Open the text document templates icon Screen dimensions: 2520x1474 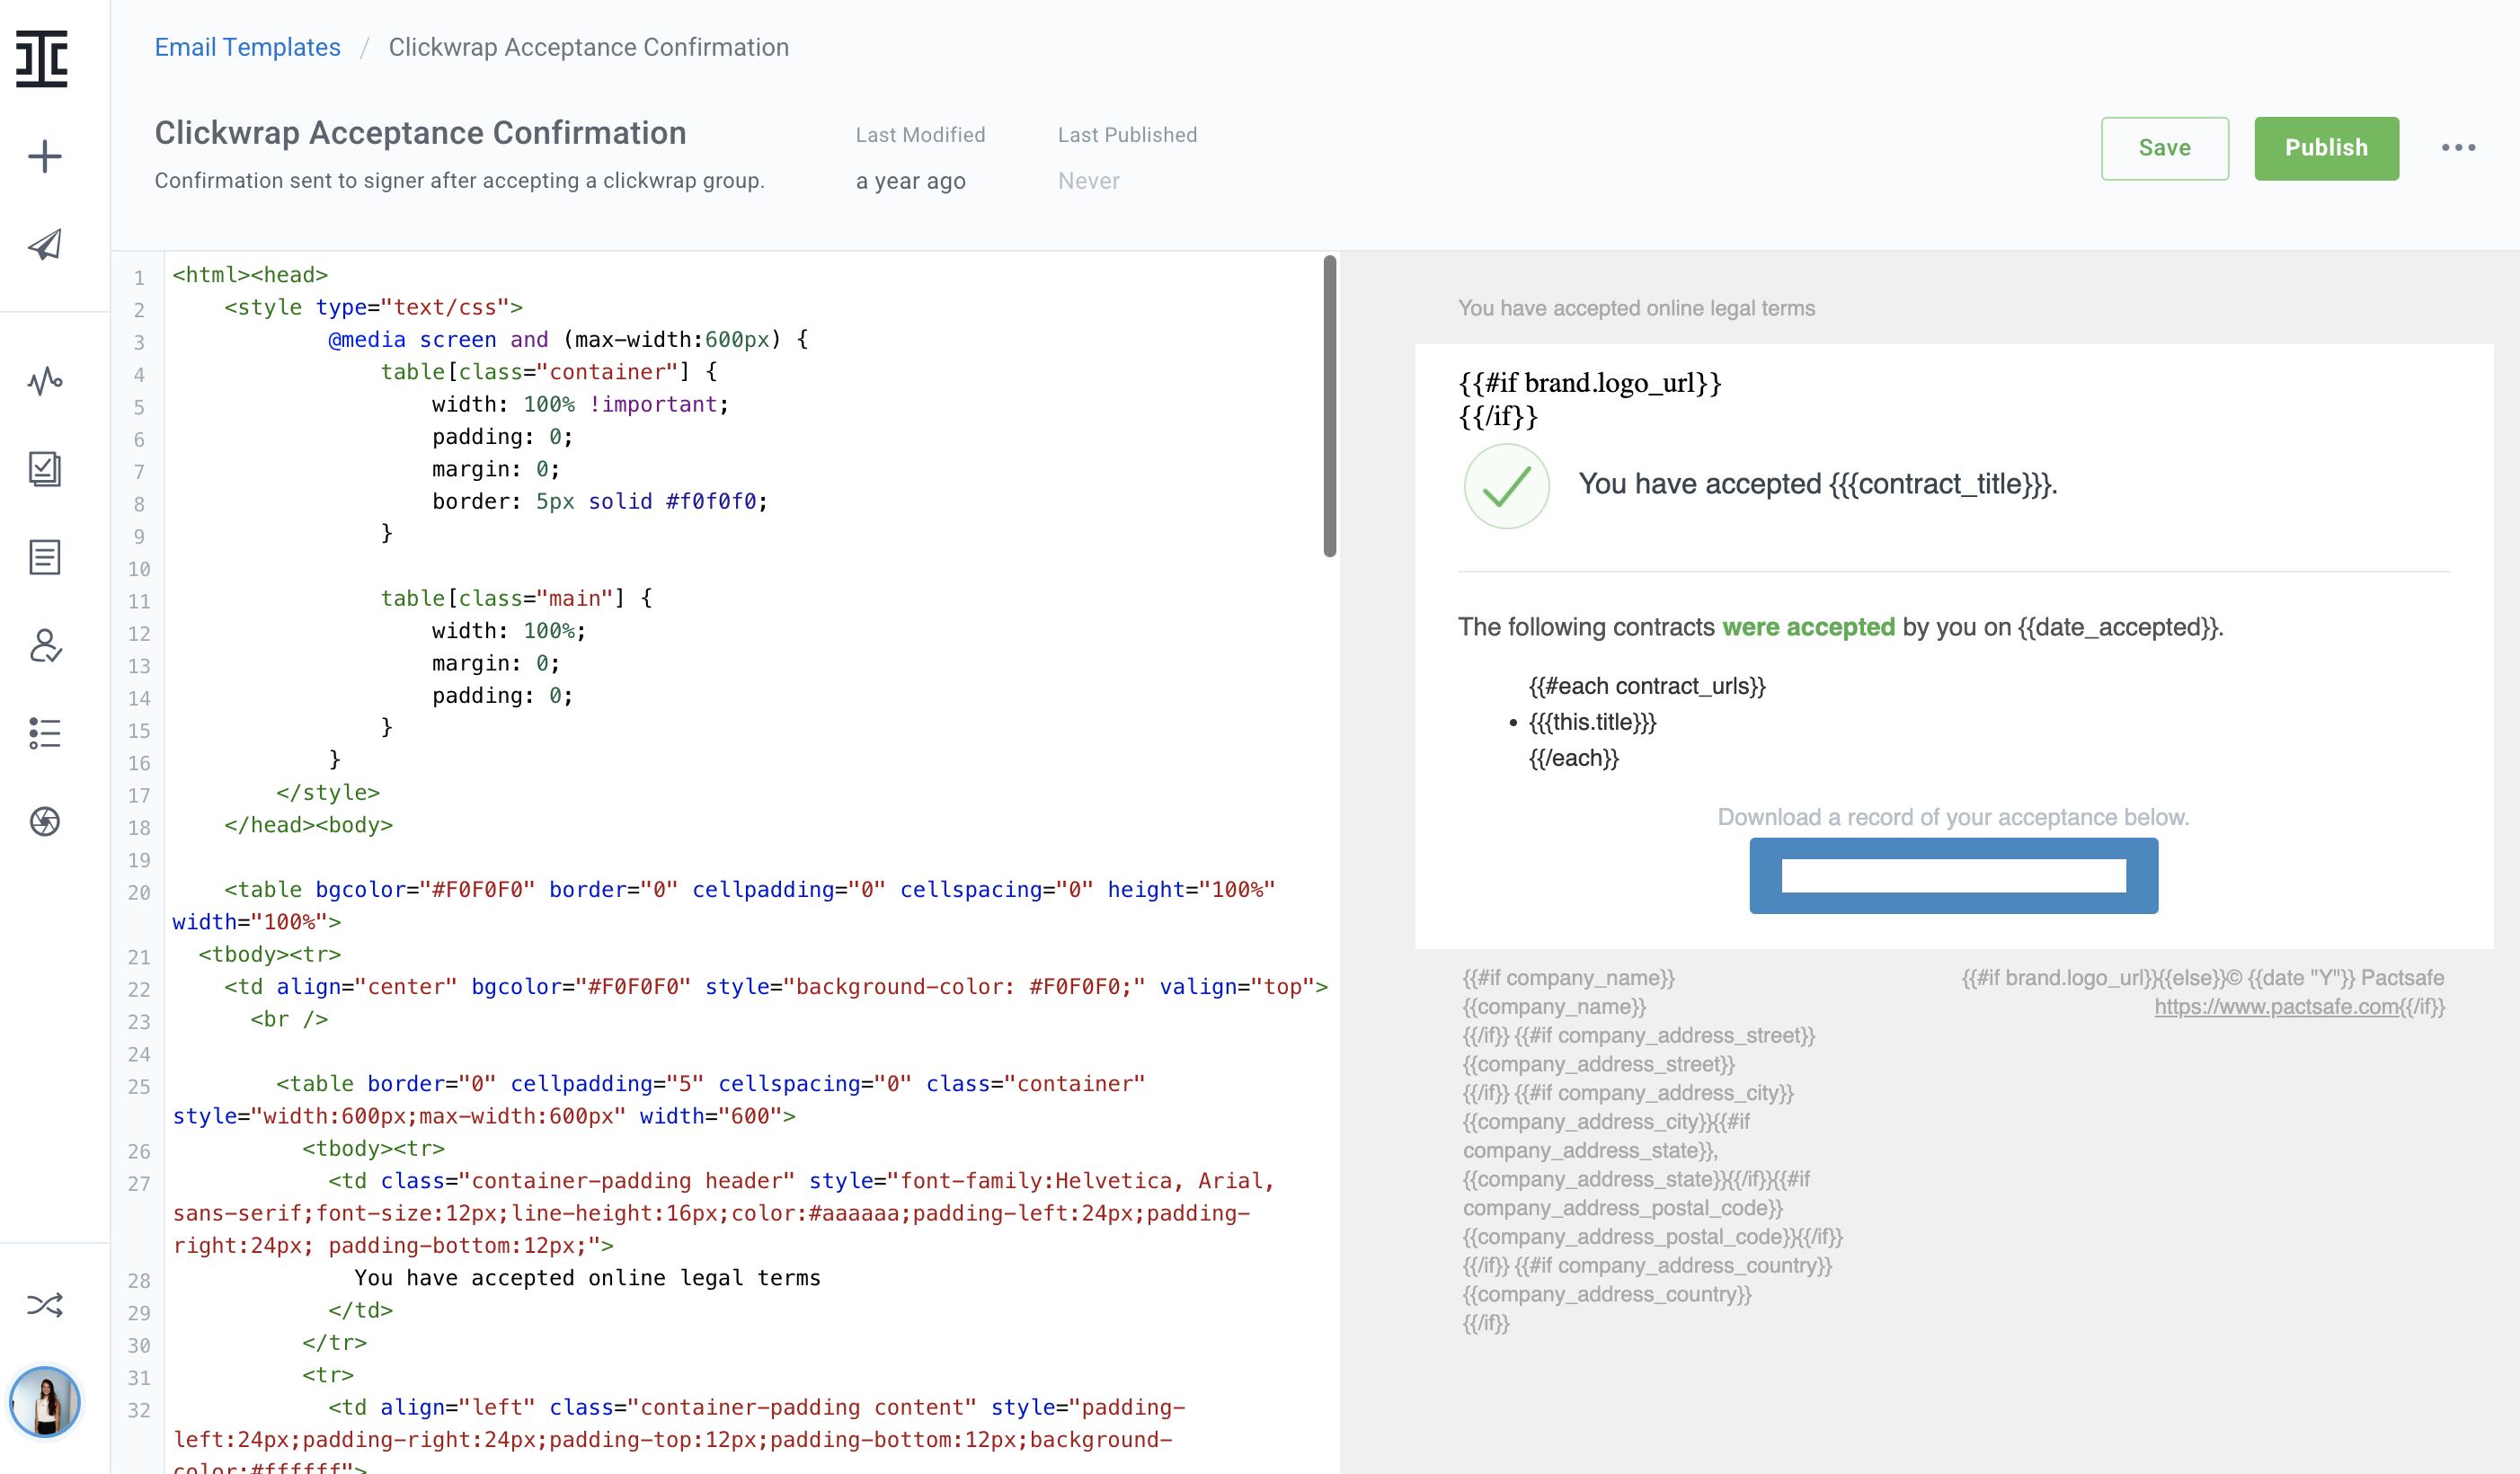tap(44, 557)
